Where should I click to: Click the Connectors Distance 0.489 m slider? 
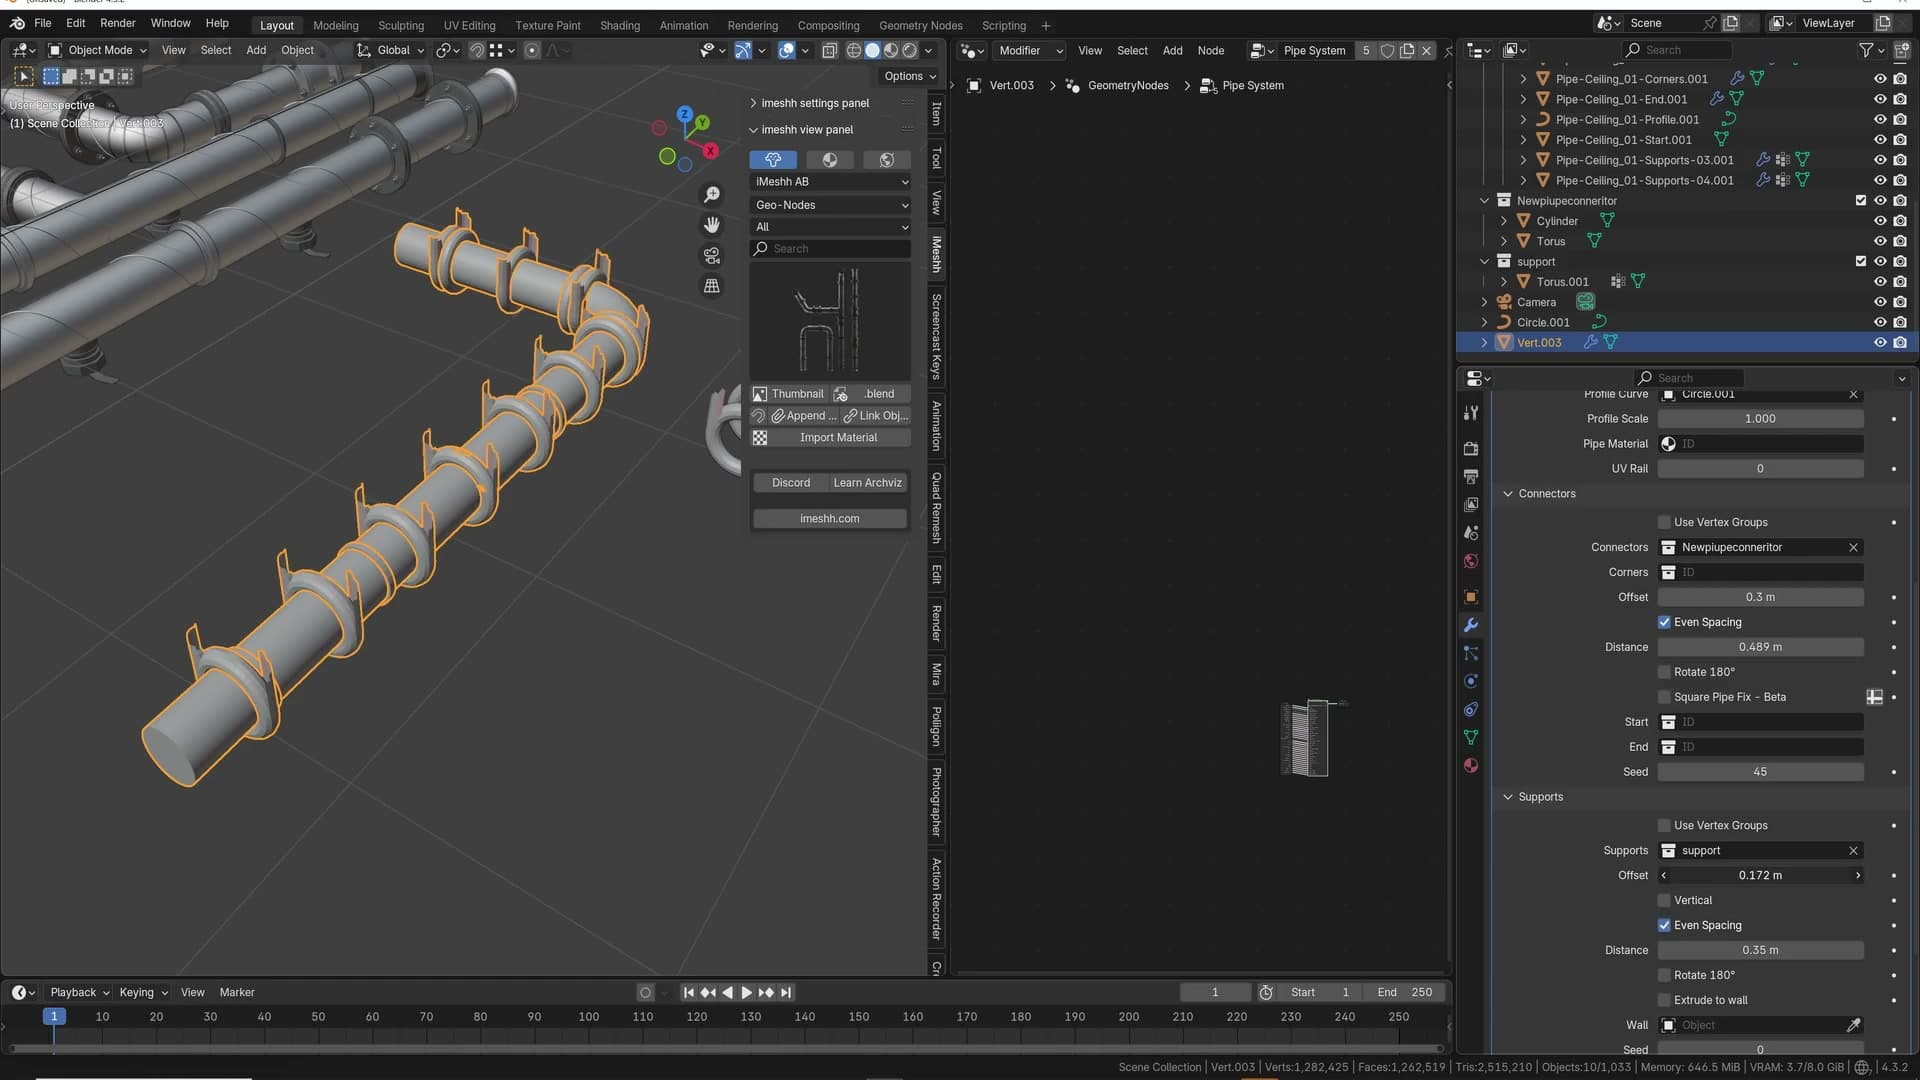coord(1760,647)
